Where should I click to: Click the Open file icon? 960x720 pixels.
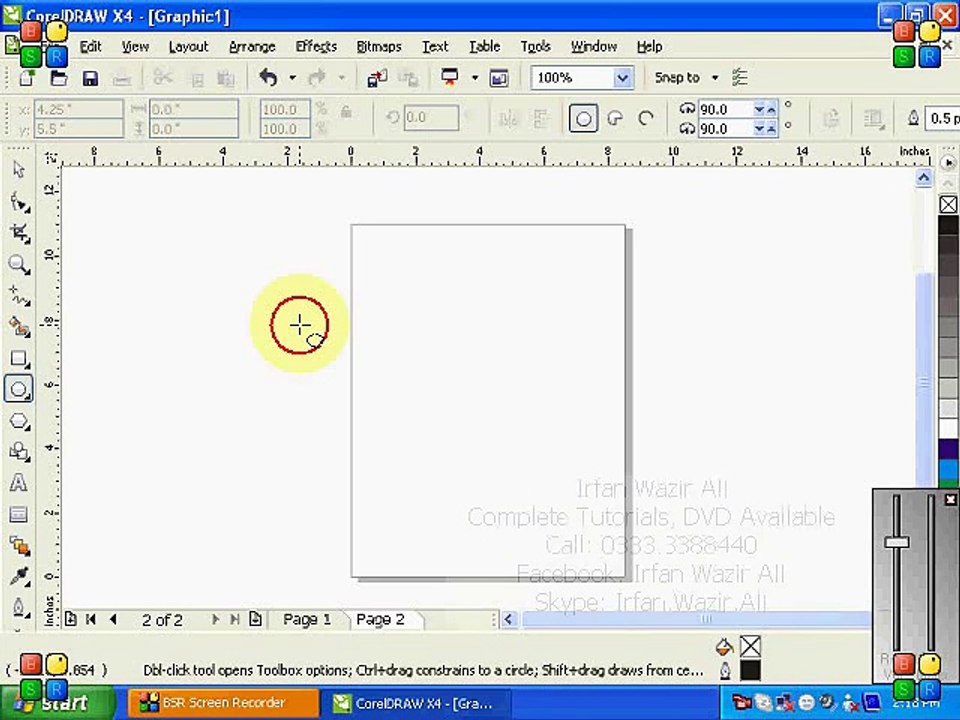tap(59, 78)
